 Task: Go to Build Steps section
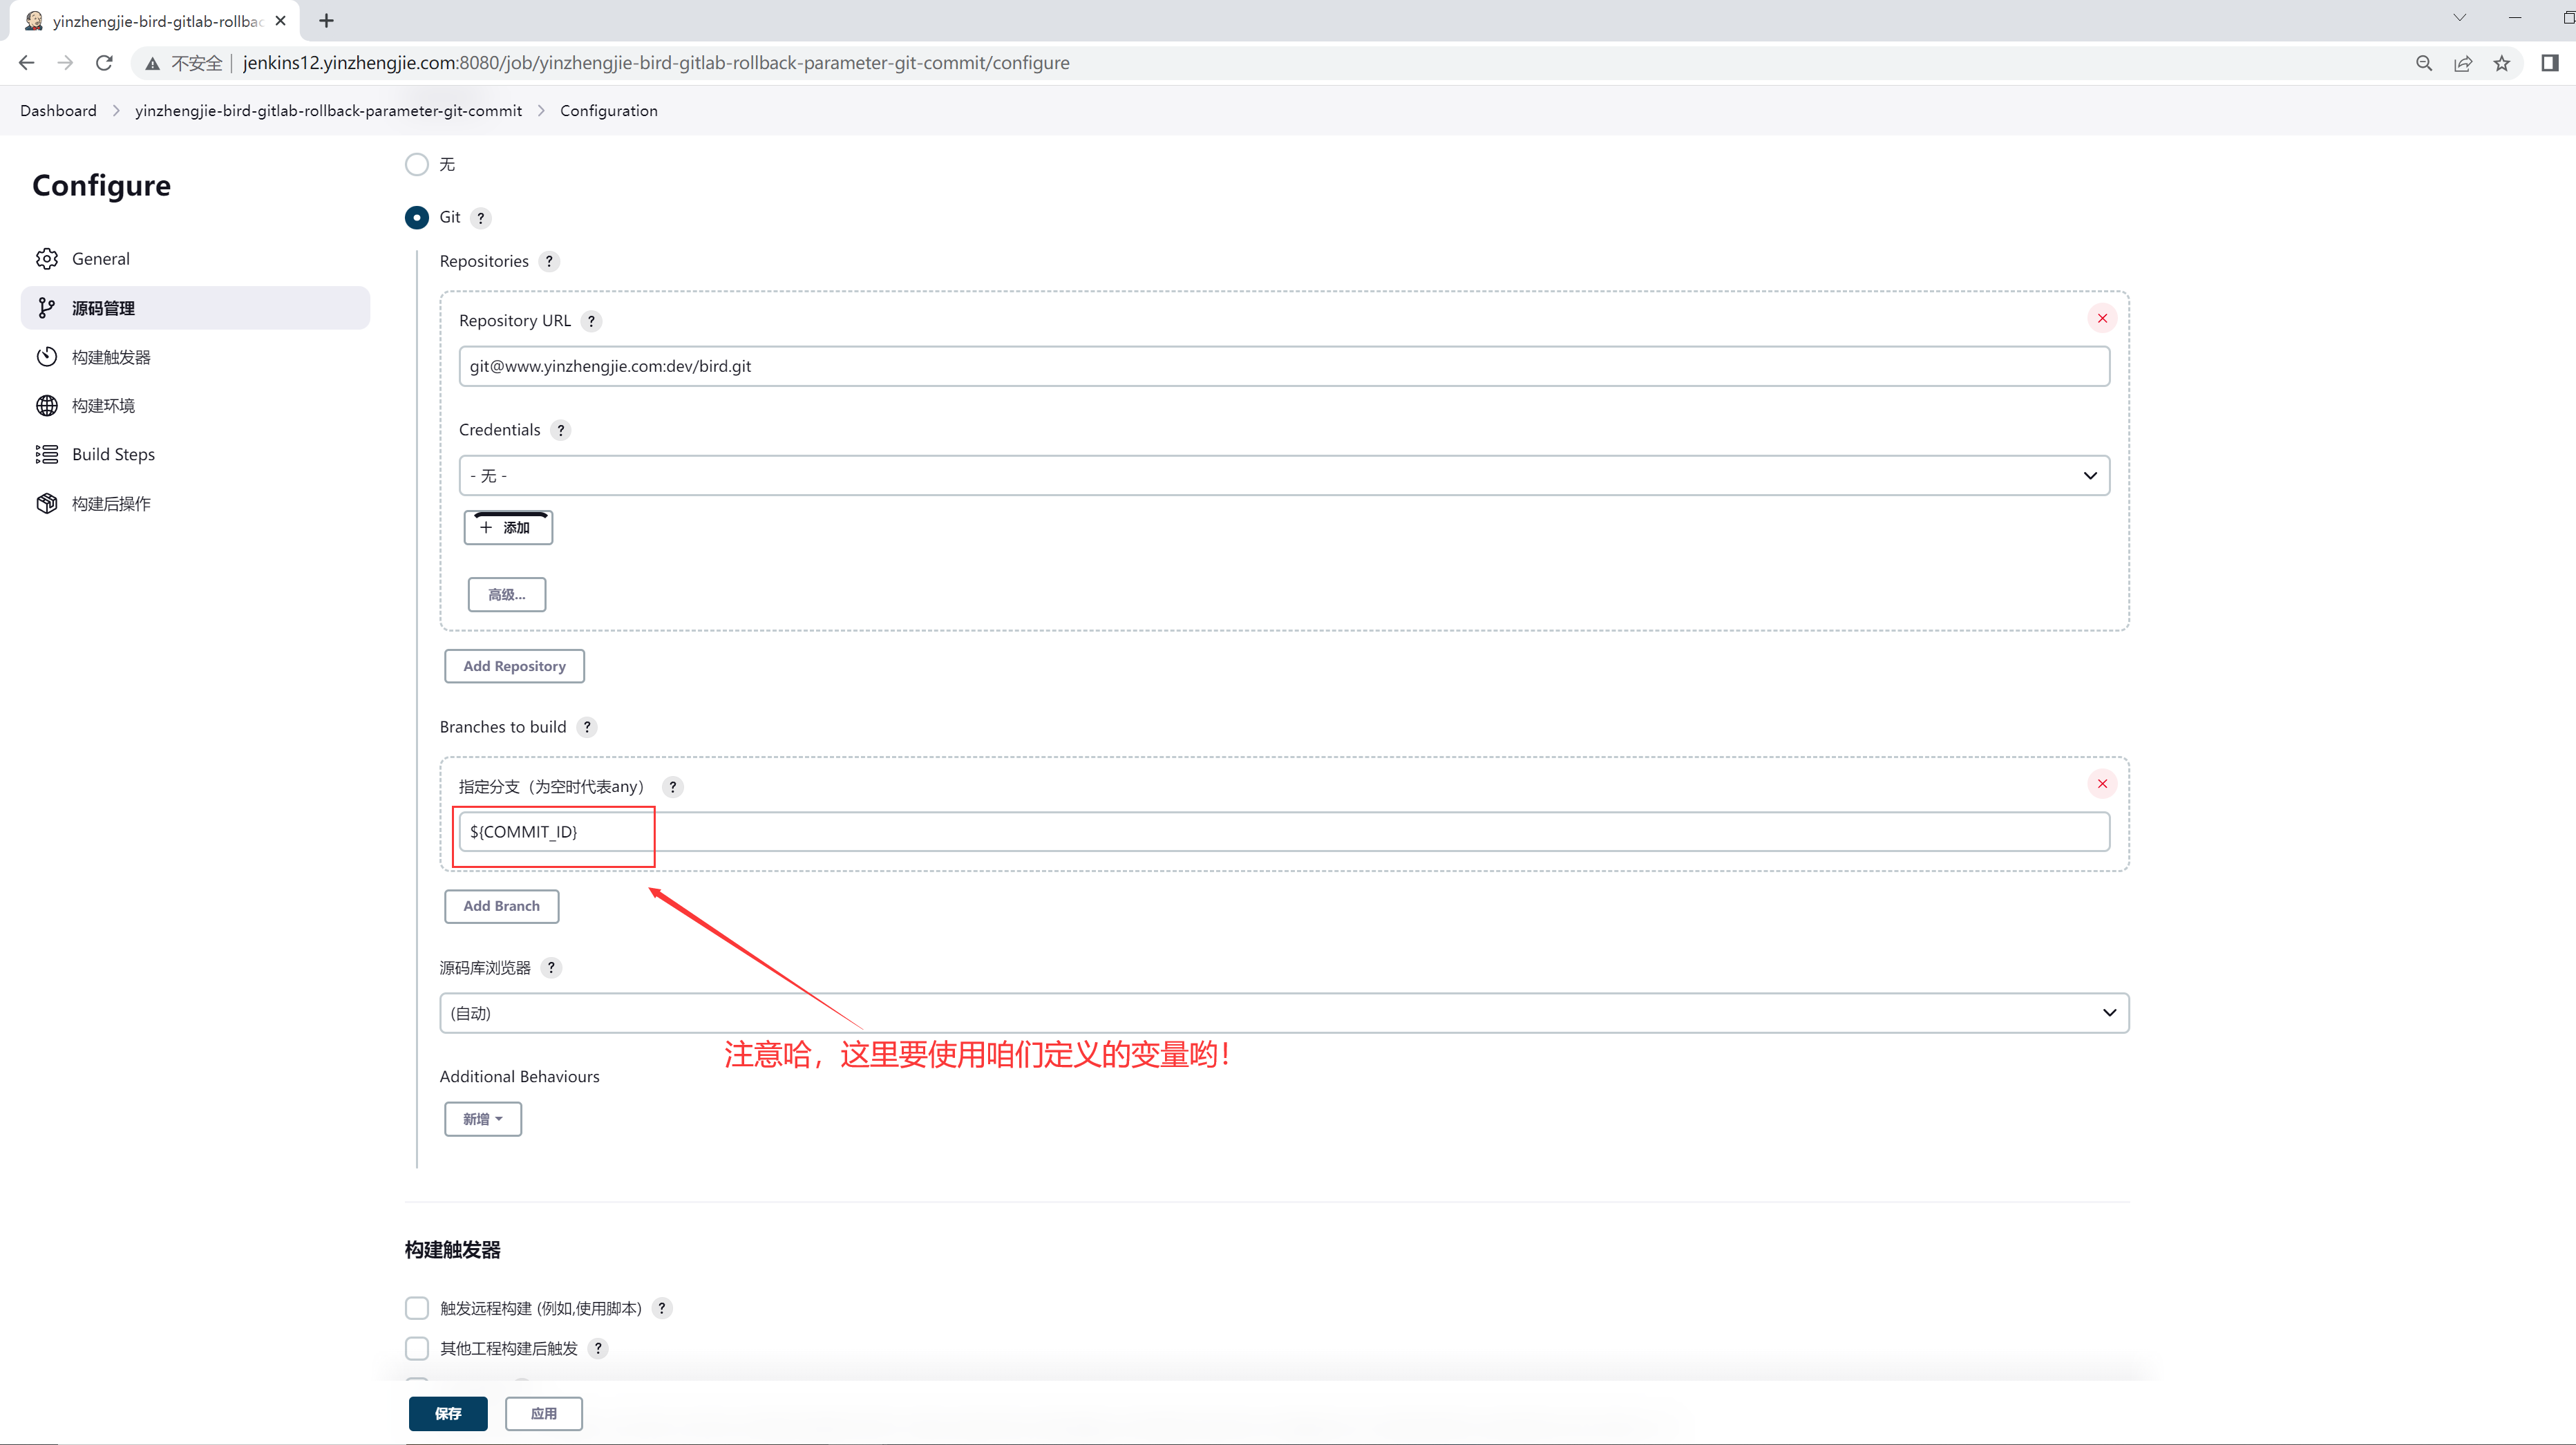(x=113, y=455)
